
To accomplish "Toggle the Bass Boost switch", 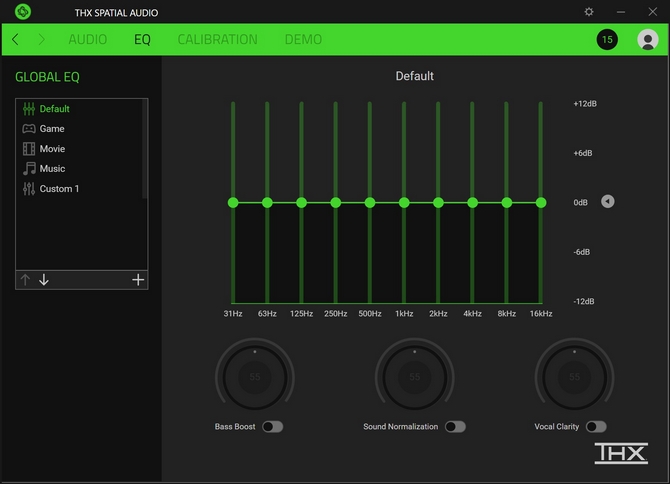I will point(273,426).
